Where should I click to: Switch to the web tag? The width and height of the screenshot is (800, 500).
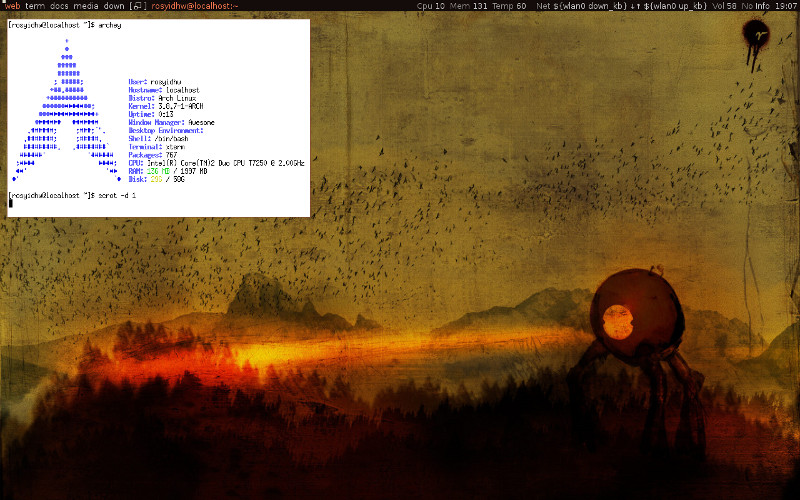click(x=12, y=6)
